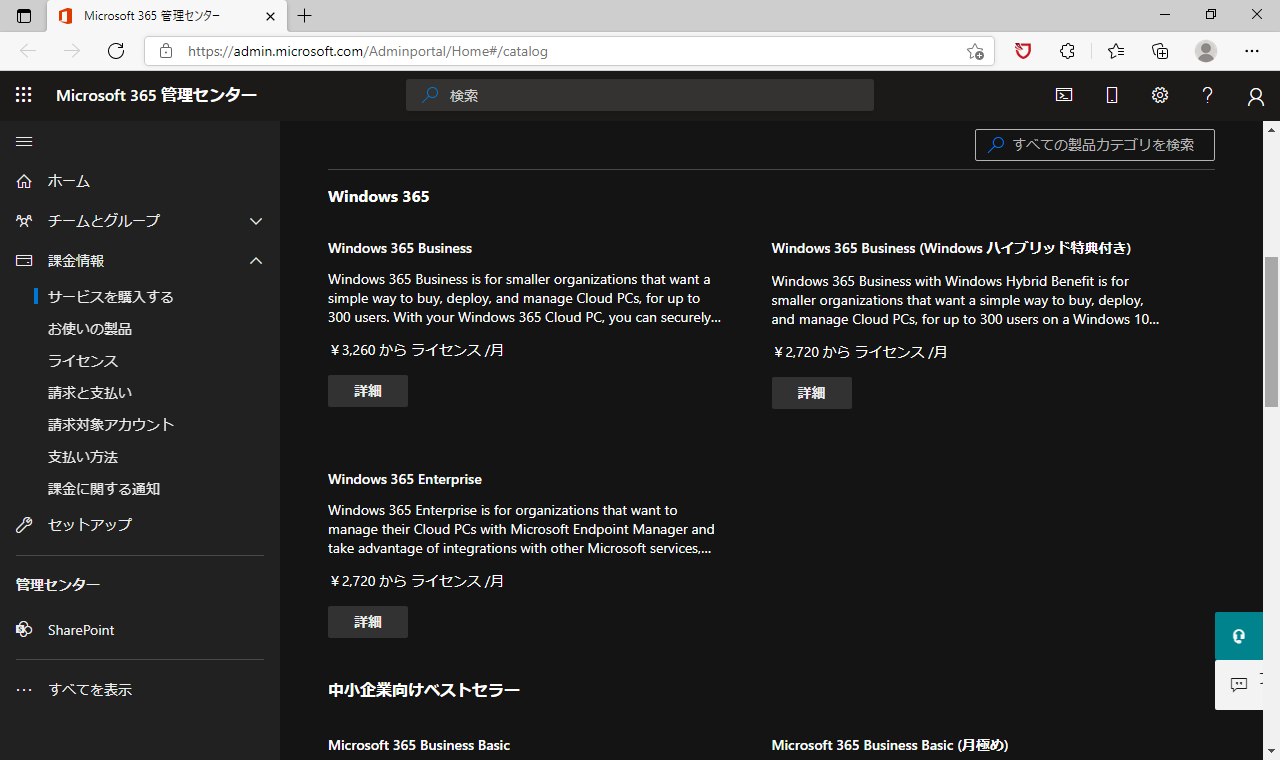Click the すべてを表示 ellipsis icon

25,690
